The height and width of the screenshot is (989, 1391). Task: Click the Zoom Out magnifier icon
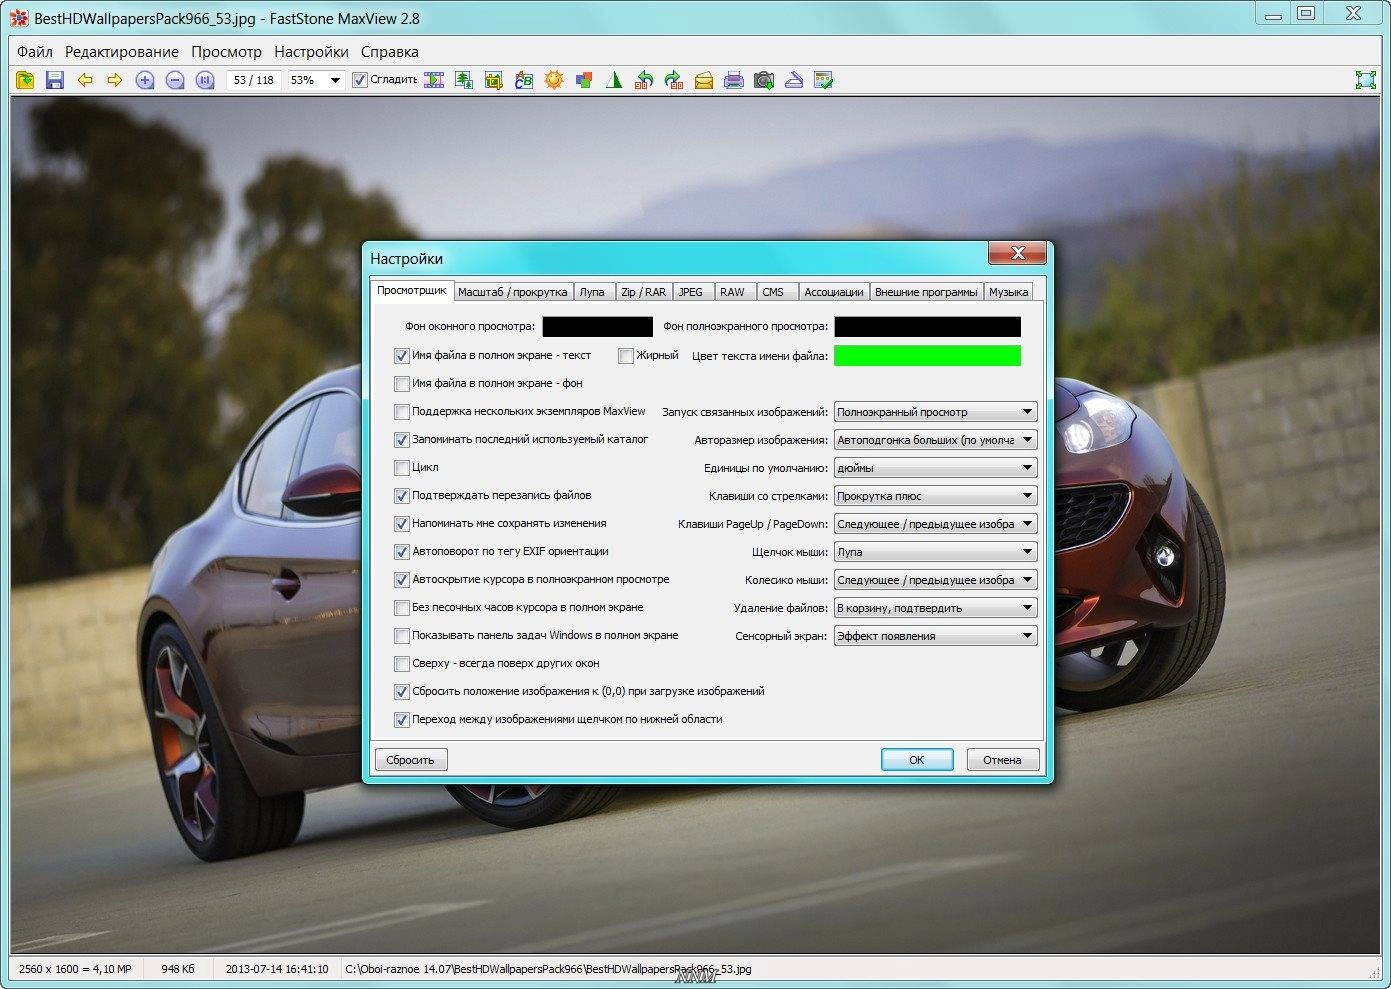click(175, 80)
